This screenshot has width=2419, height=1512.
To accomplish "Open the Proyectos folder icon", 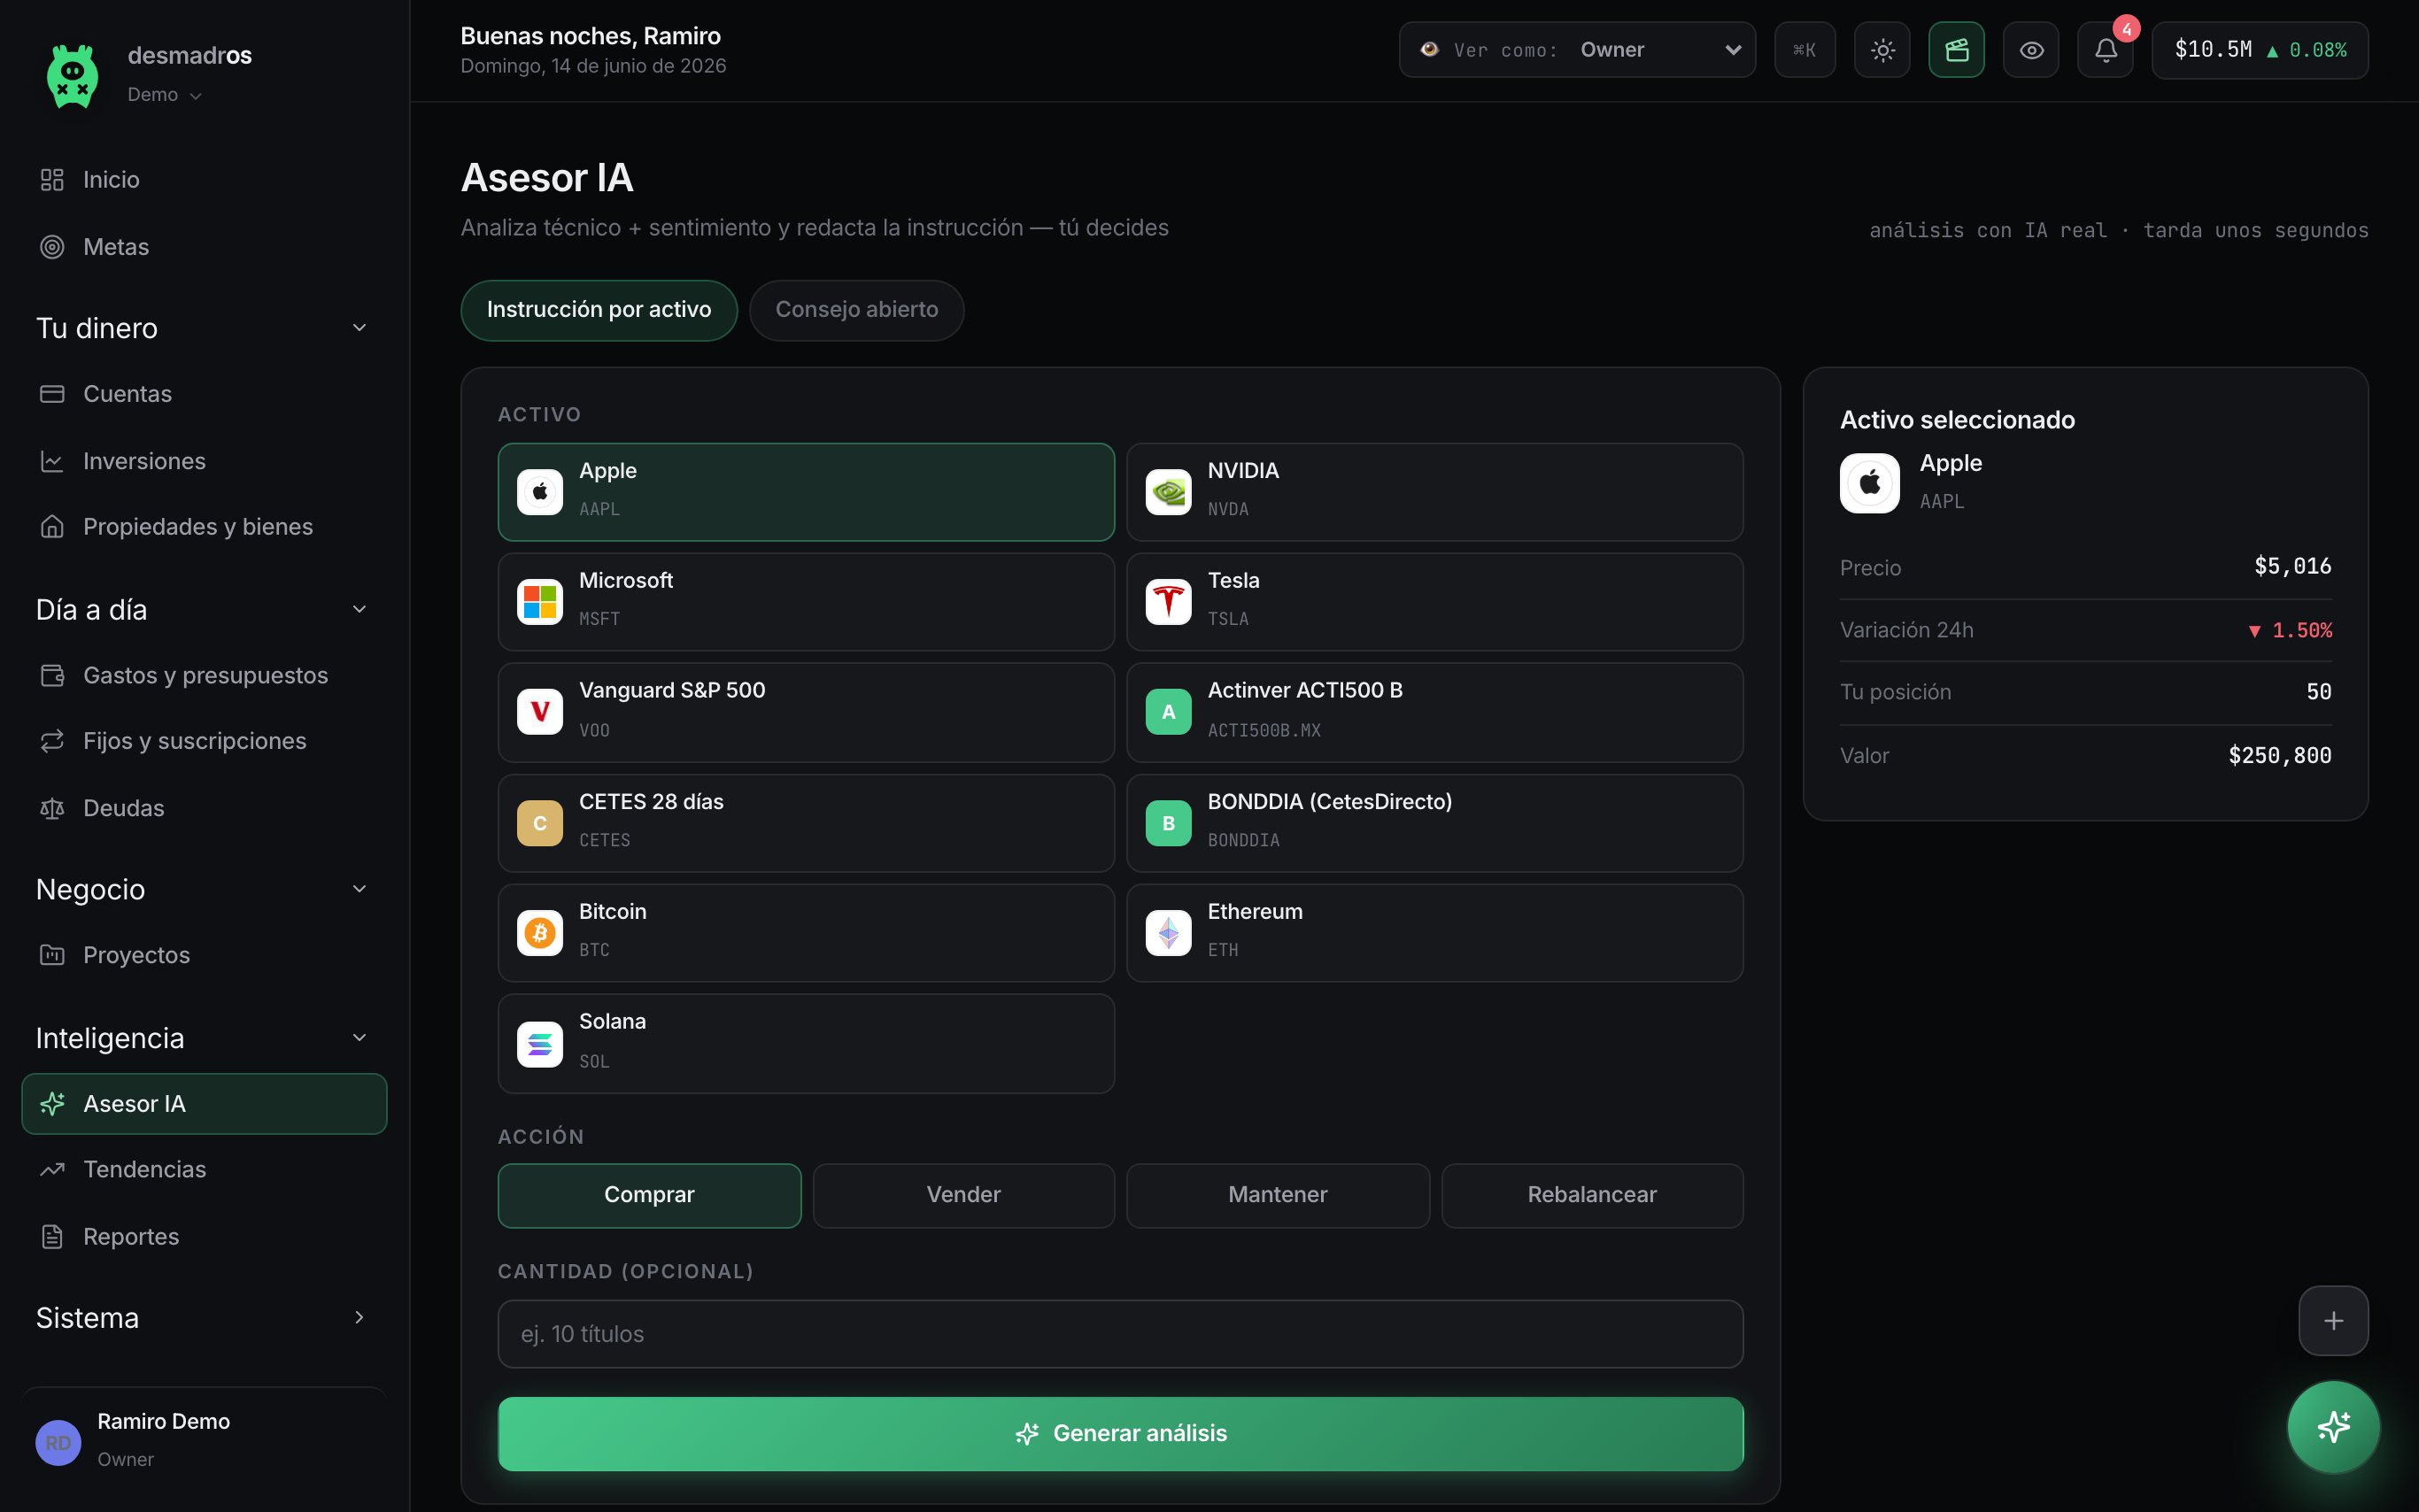I will [52, 955].
